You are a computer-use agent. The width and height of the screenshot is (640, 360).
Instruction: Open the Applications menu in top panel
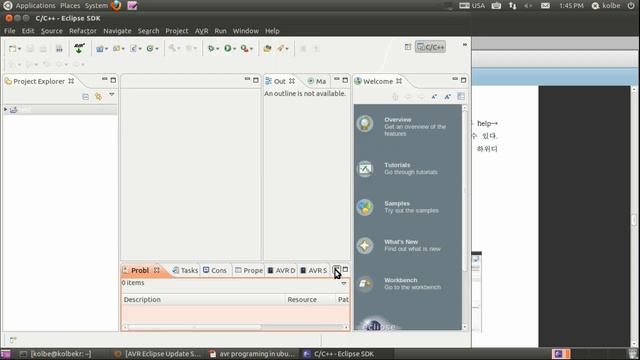point(36,6)
